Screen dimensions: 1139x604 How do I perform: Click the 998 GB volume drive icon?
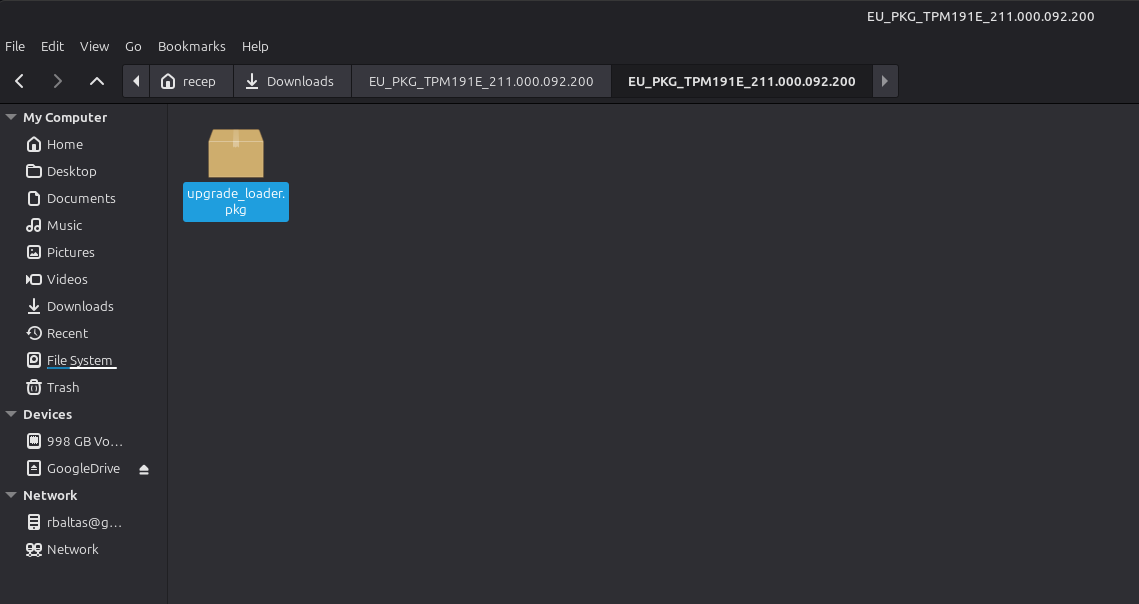click(x=33, y=441)
